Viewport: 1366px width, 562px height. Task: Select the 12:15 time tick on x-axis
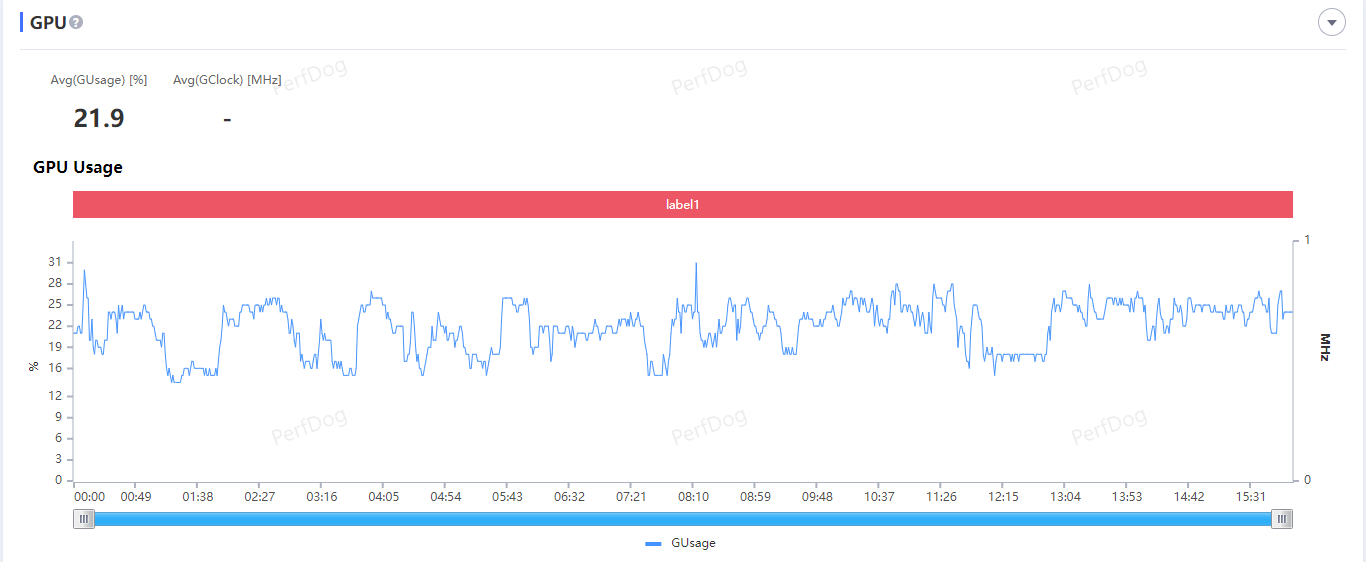tap(1003, 497)
